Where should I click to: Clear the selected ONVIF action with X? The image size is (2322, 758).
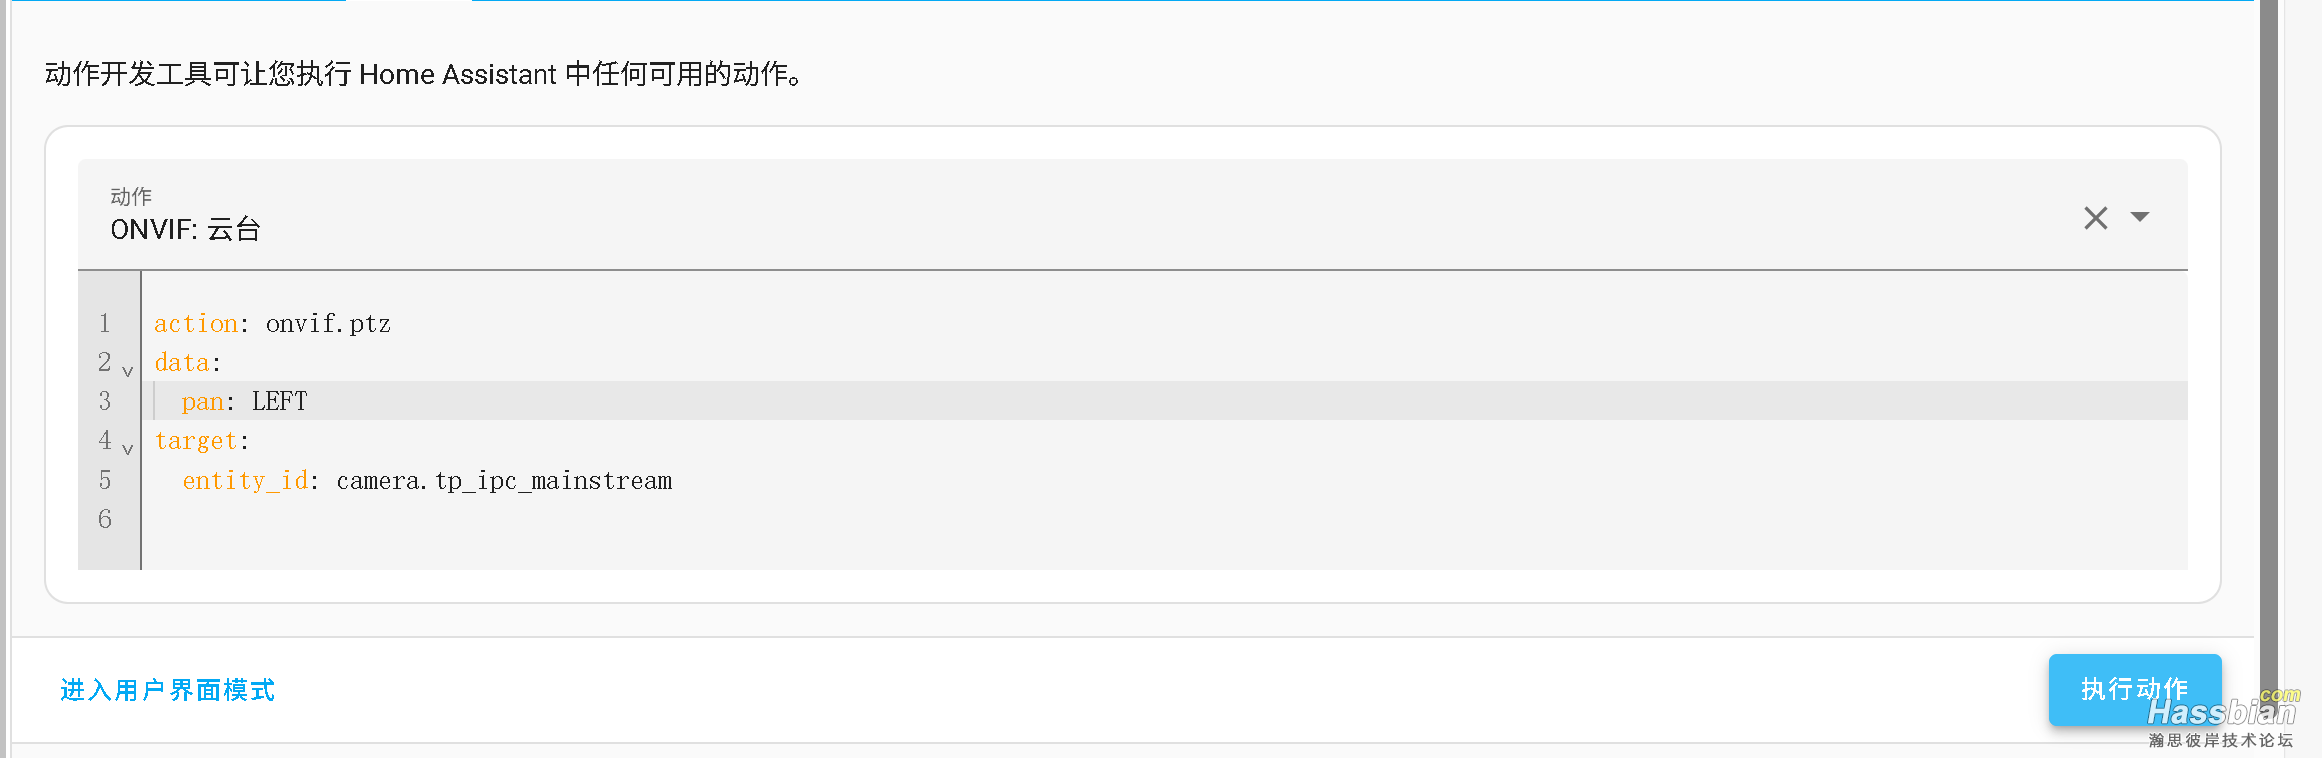[x=2095, y=218]
